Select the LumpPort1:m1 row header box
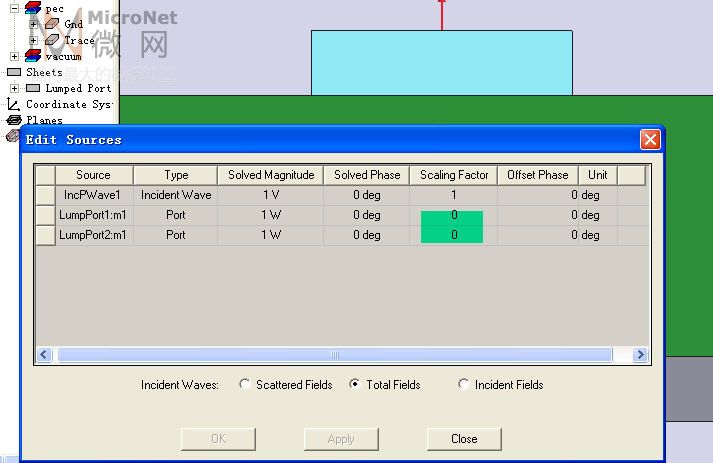This screenshot has height=463, width=713. point(45,215)
